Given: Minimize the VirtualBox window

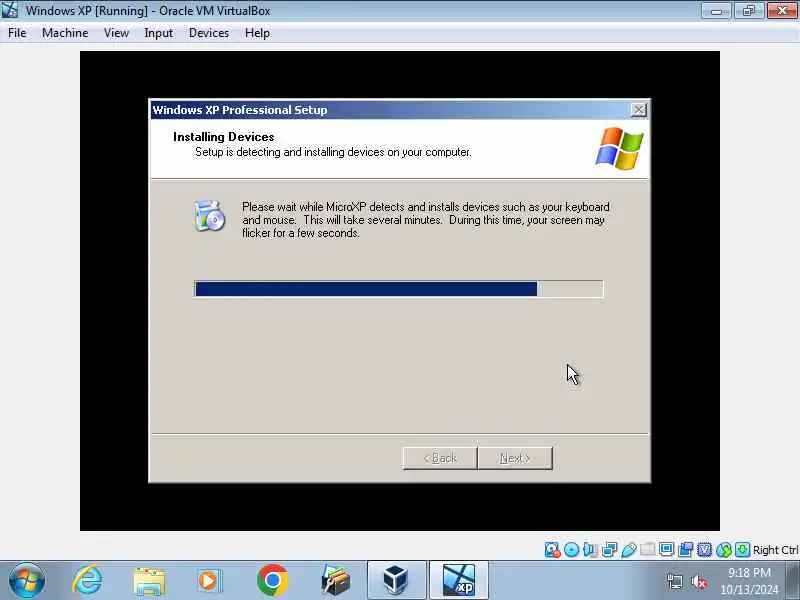Looking at the screenshot, I should [x=716, y=10].
